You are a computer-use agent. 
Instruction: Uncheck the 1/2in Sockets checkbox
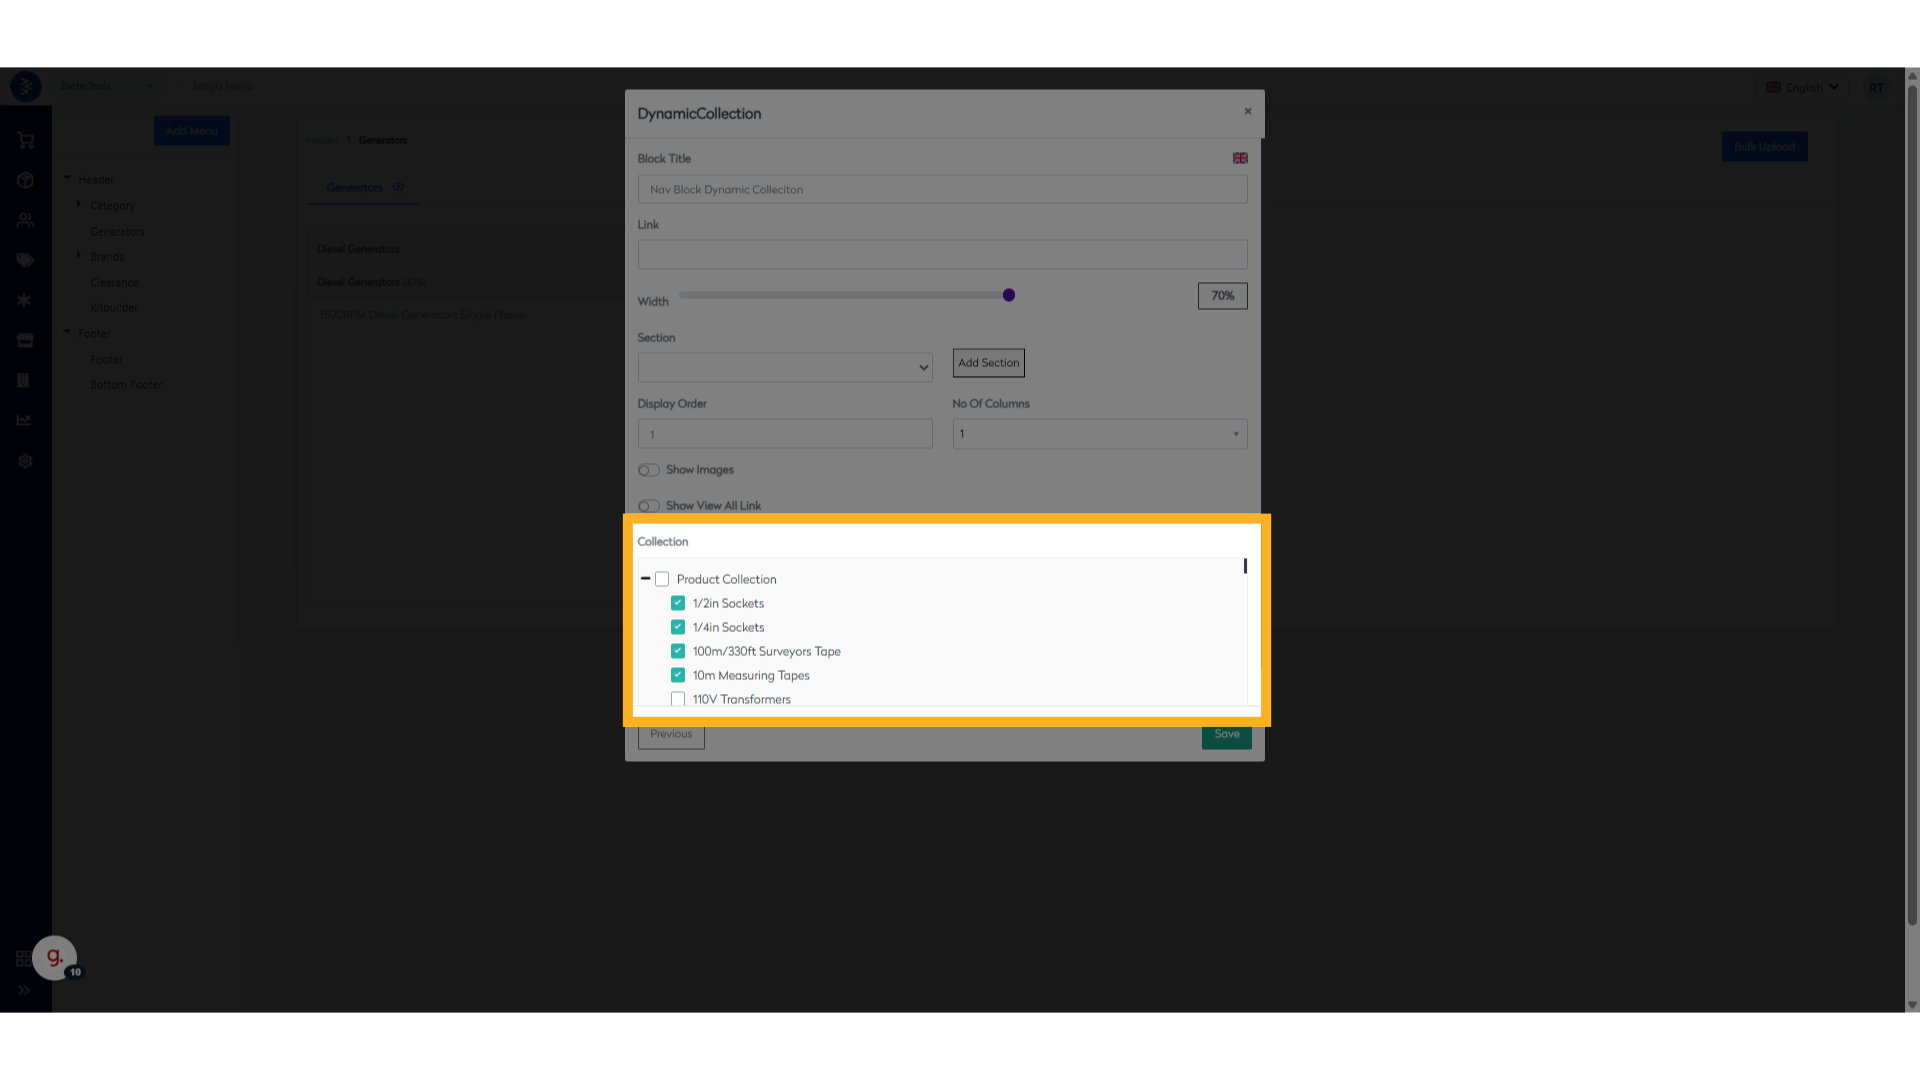[x=678, y=603]
